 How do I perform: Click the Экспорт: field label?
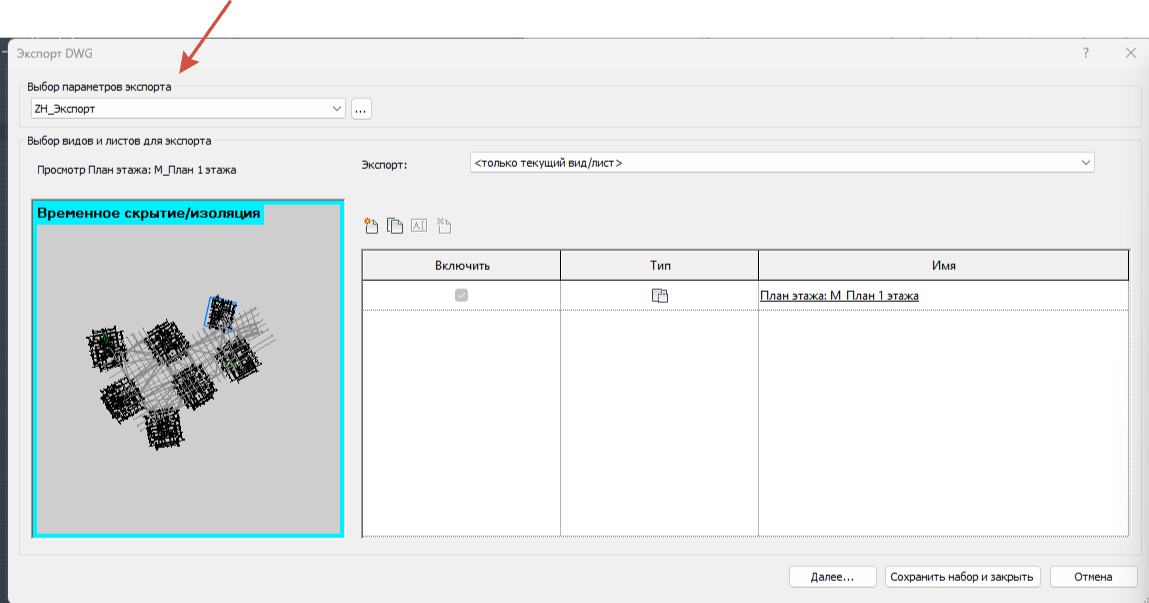point(384,165)
